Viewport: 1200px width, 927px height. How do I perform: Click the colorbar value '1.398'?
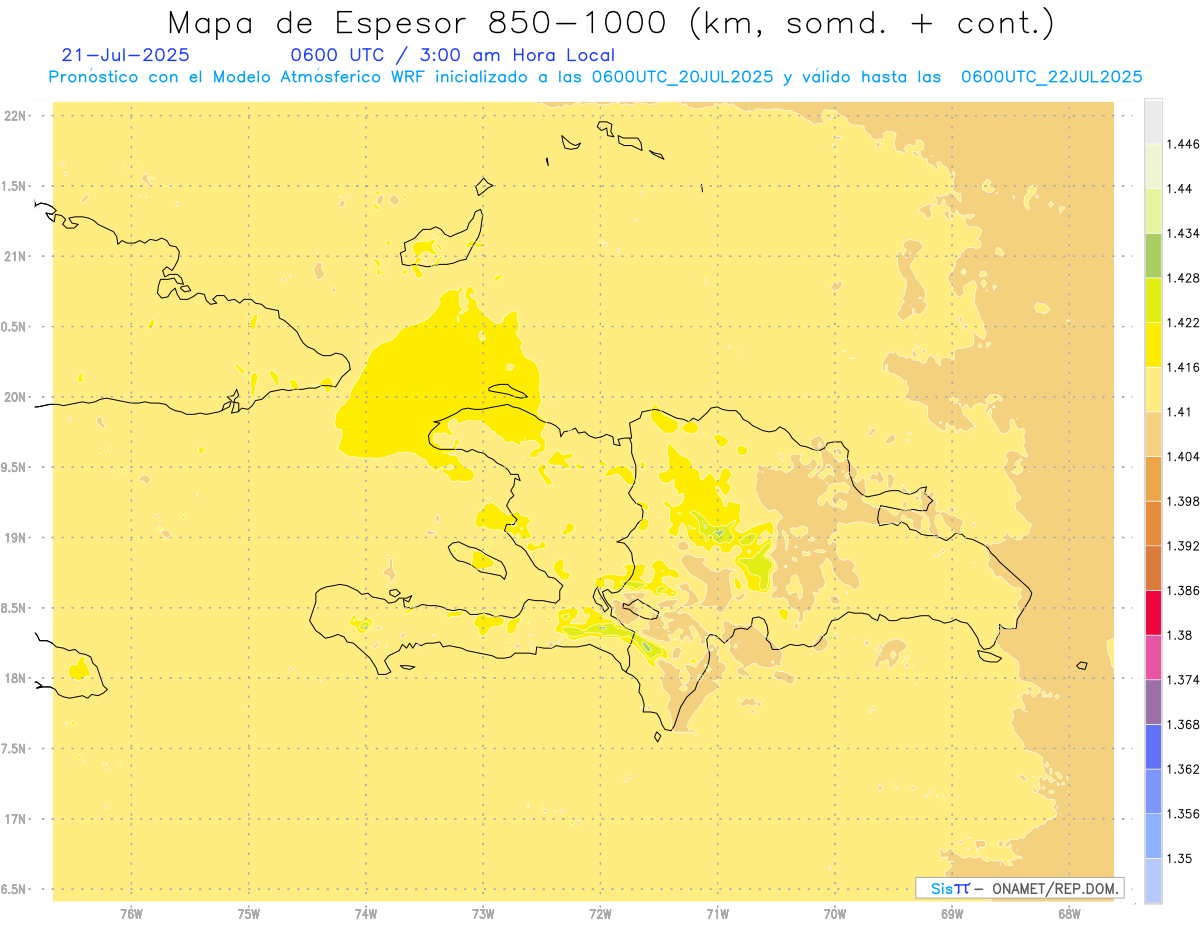(1182, 501)
